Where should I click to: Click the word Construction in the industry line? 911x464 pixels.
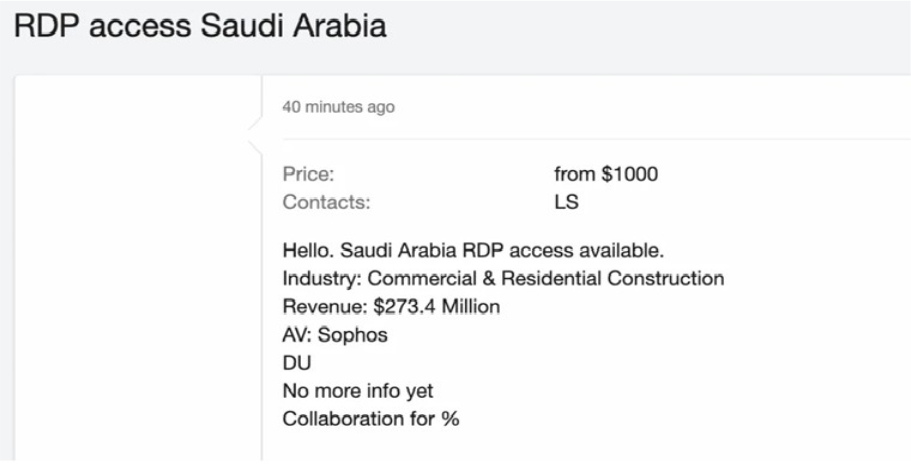(666, 279)
